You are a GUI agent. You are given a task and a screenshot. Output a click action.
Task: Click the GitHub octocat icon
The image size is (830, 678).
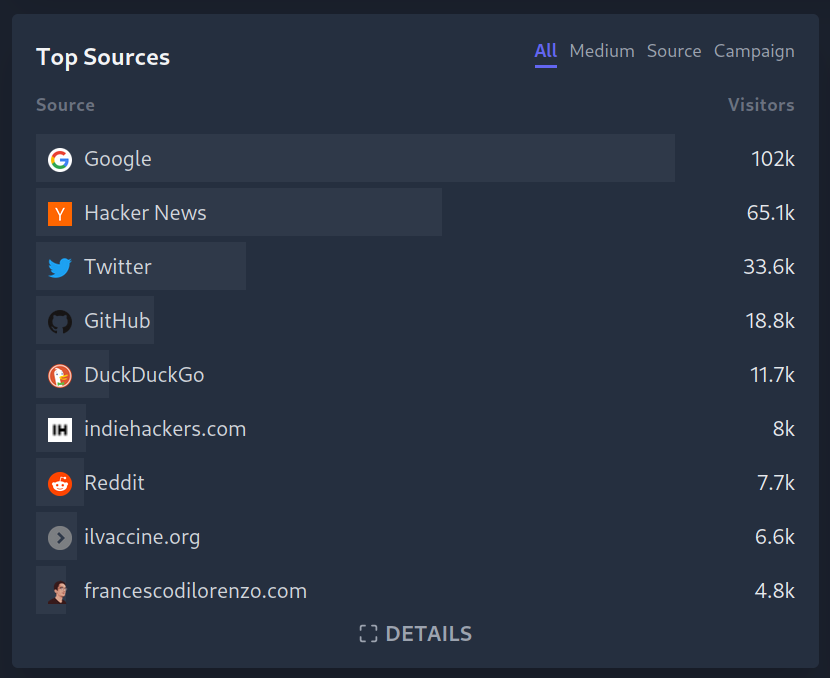(60, 321)
